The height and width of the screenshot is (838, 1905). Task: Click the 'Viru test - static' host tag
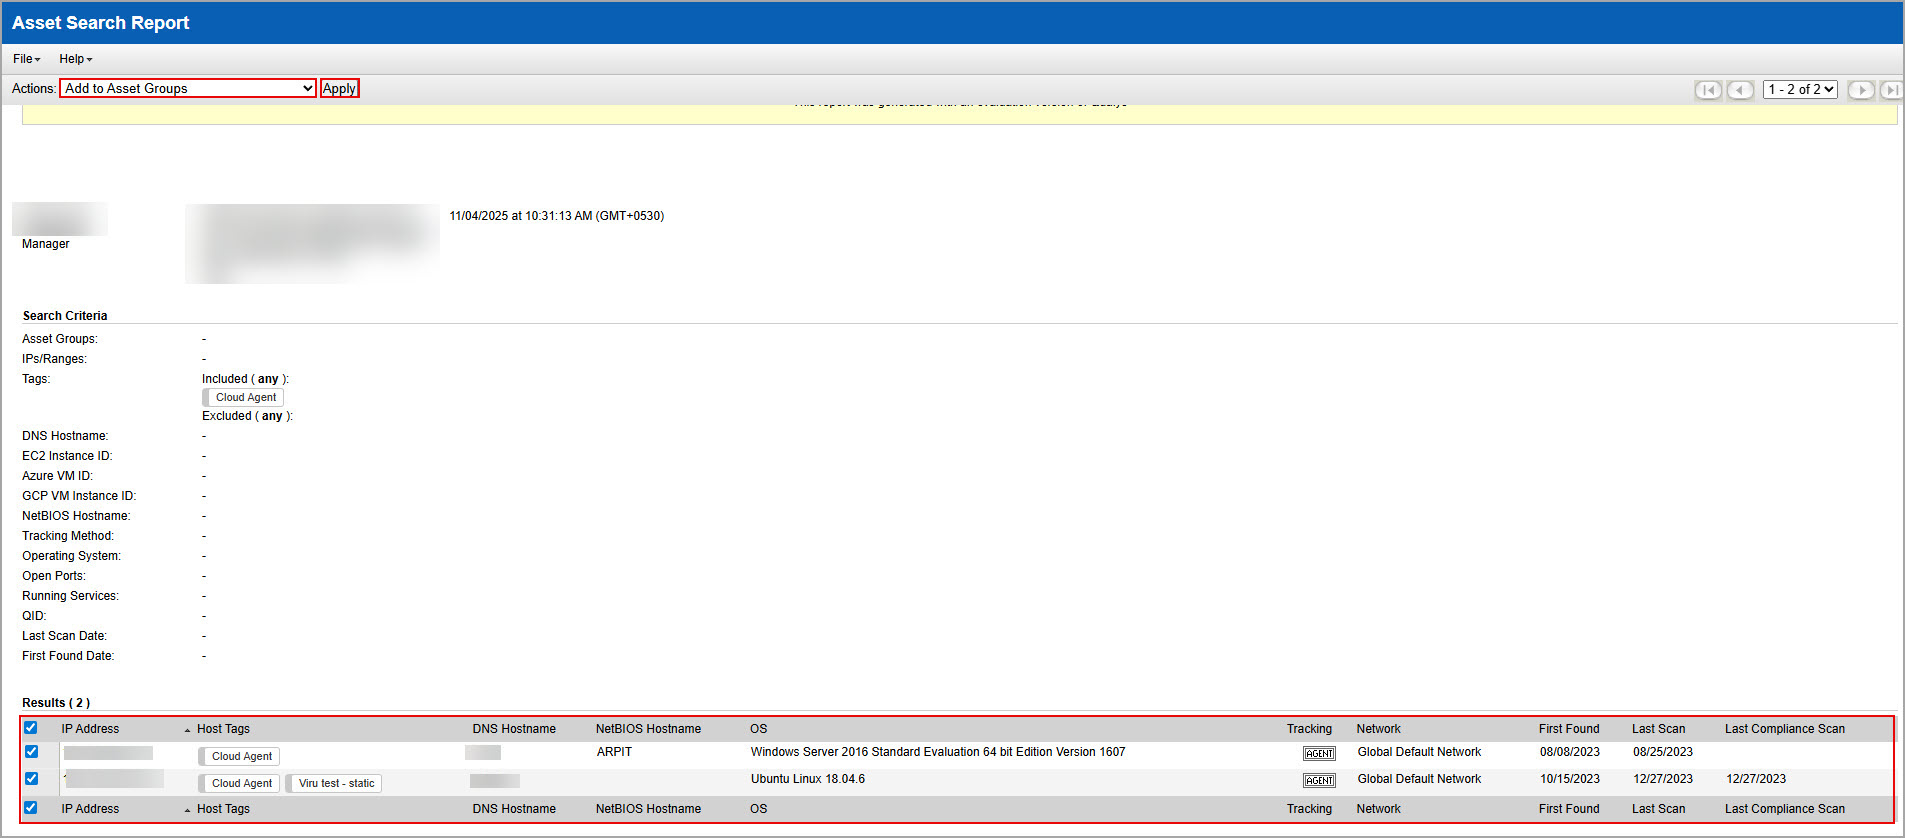336,784
